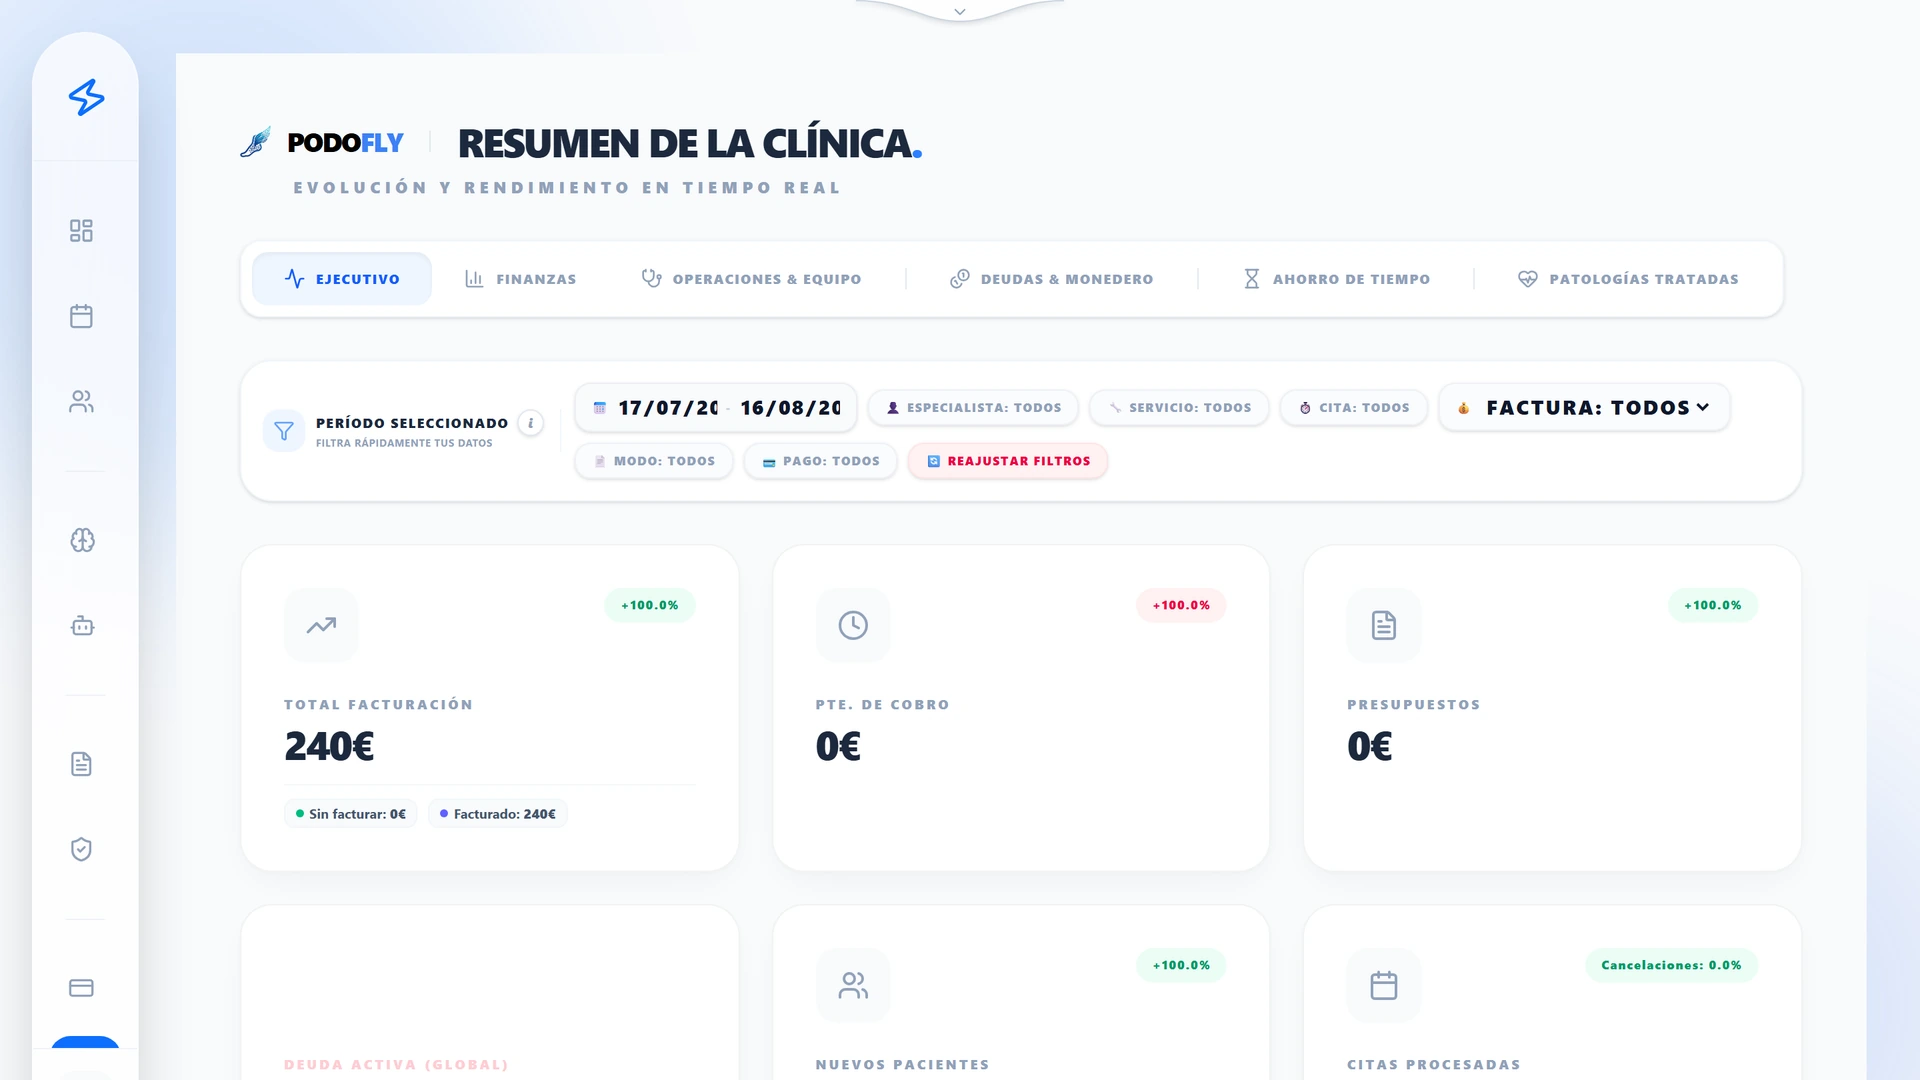Open the shield check icon in sidebar
The image size is (1920, 1080).
click(x=81, y=849)
